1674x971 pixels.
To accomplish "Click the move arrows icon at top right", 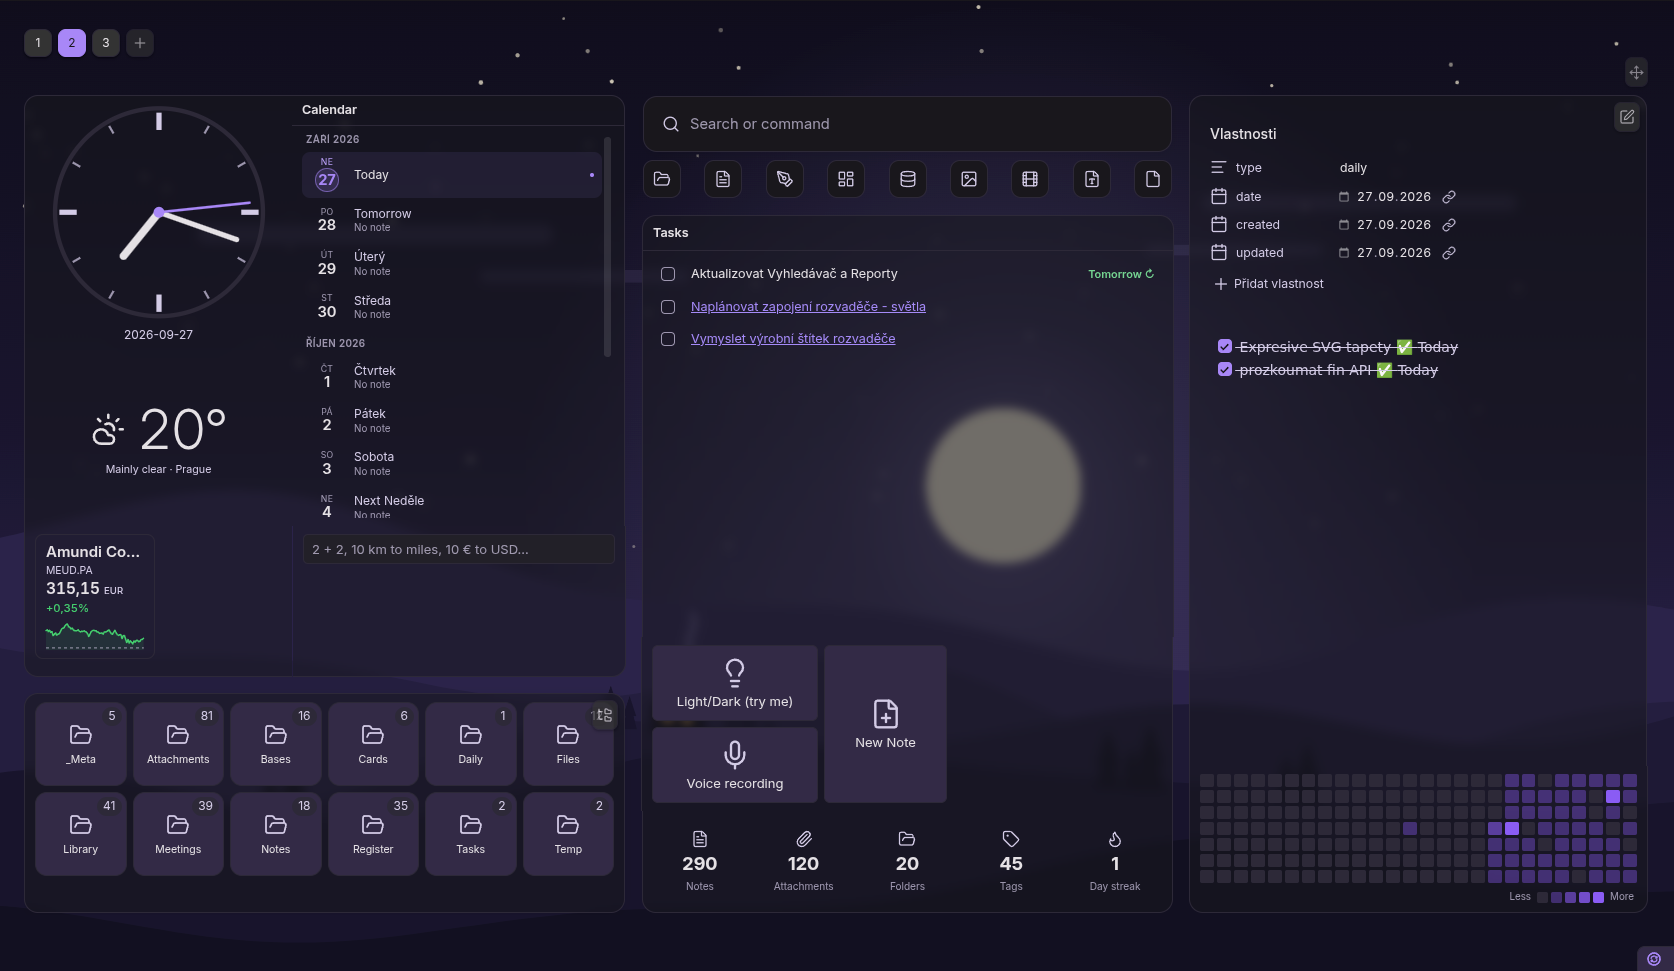I will tap(1636, 72).
